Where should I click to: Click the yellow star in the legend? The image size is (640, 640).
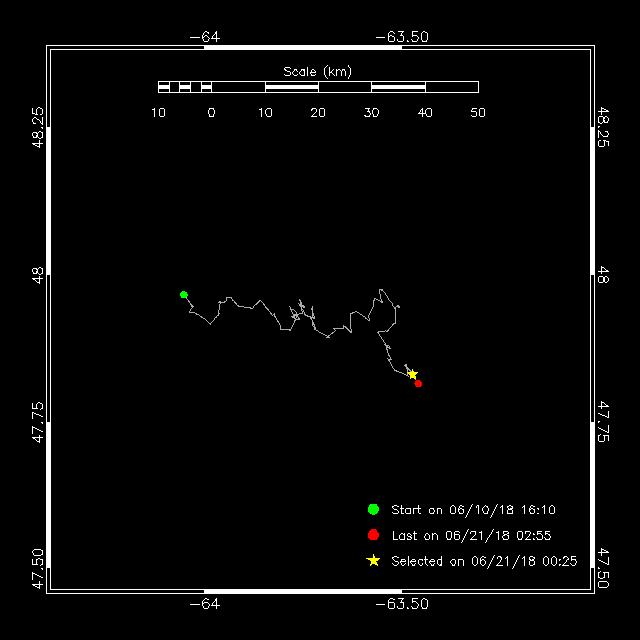373,561
